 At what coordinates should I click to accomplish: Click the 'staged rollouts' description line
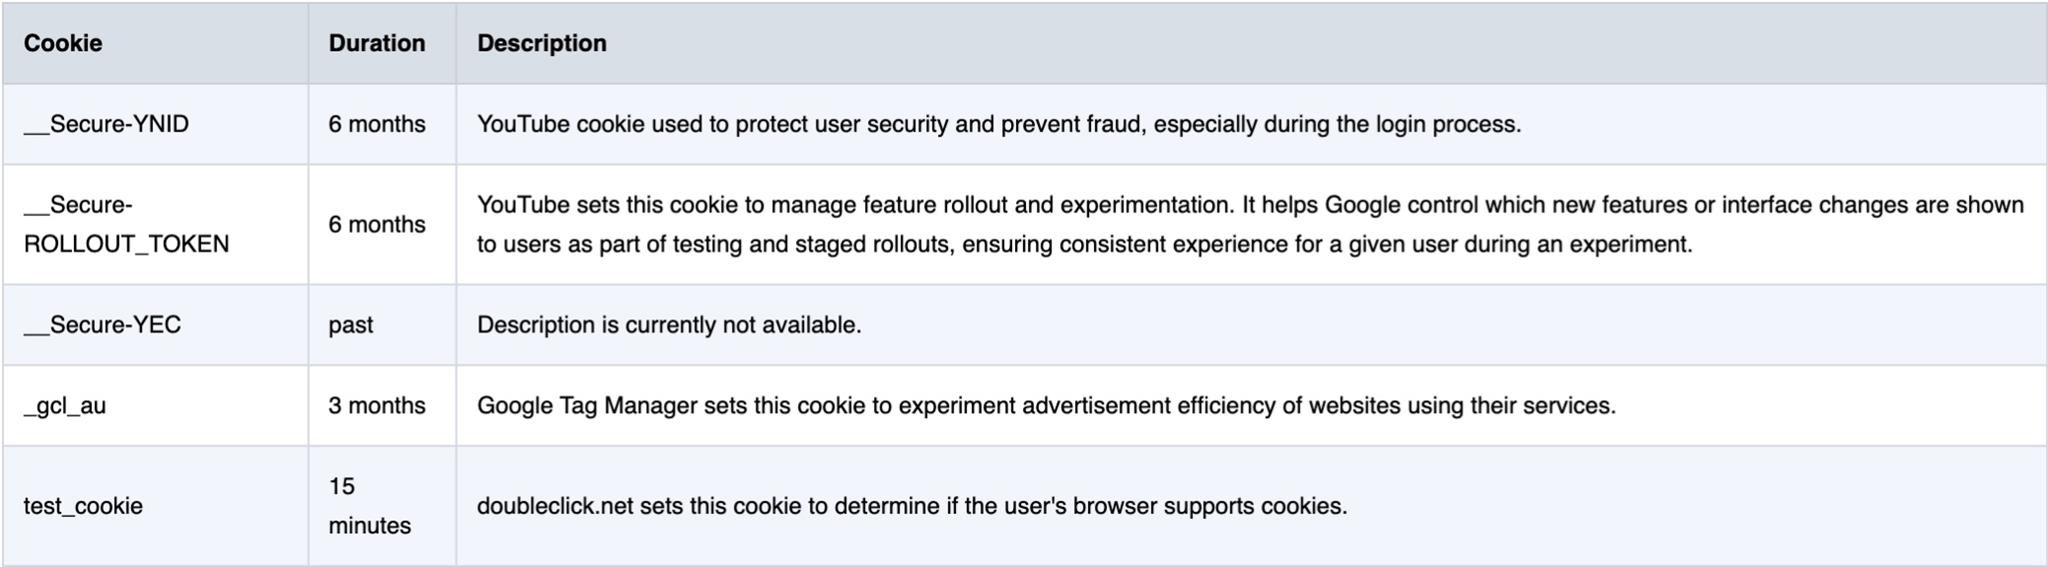pos(1085,244)
